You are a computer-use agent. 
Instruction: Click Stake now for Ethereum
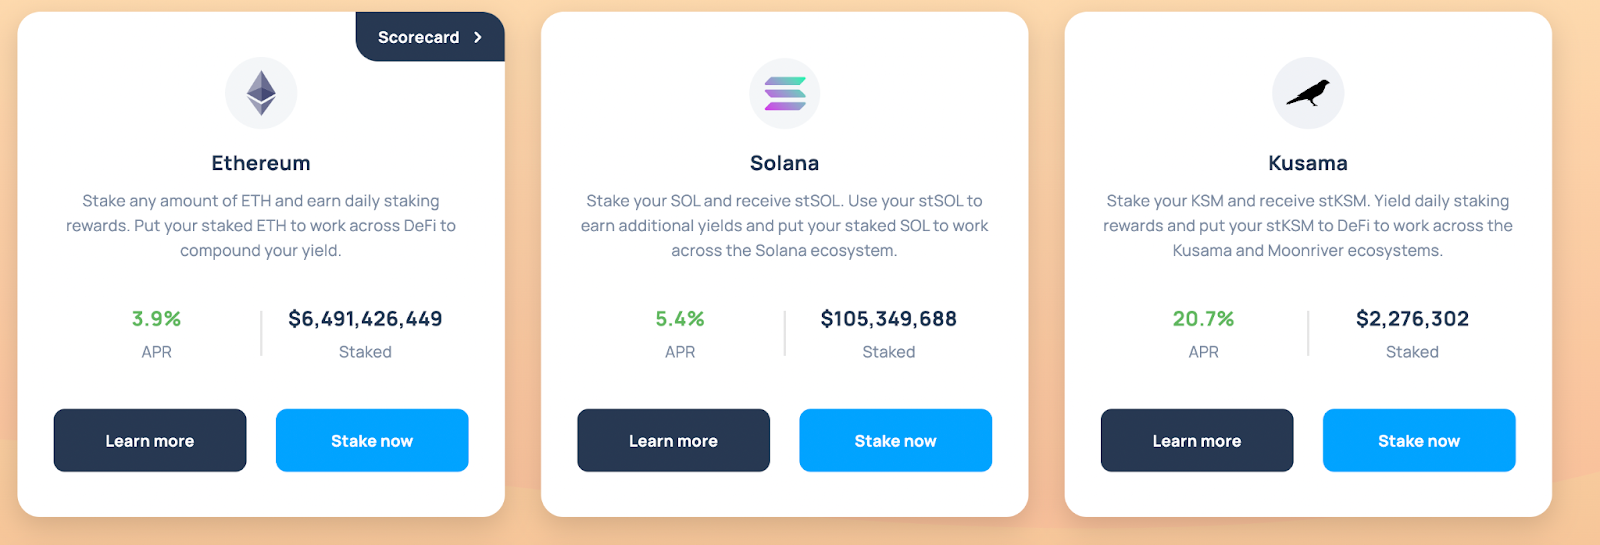tap(372, 440)
